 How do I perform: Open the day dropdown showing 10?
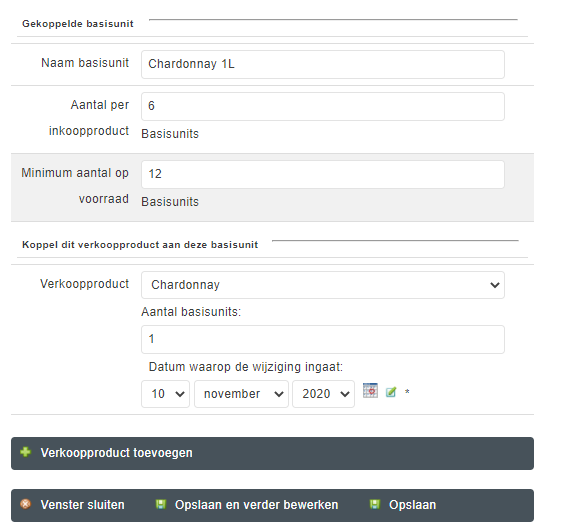(165, 394)
